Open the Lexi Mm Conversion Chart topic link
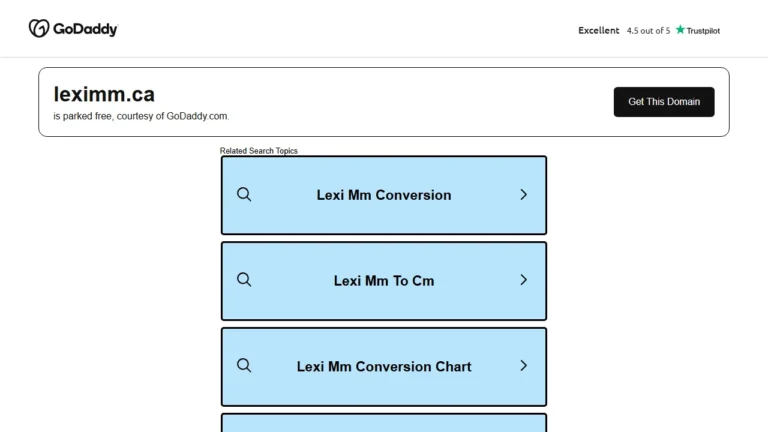Screen dimensions: 768x432 tap(384, 366)
